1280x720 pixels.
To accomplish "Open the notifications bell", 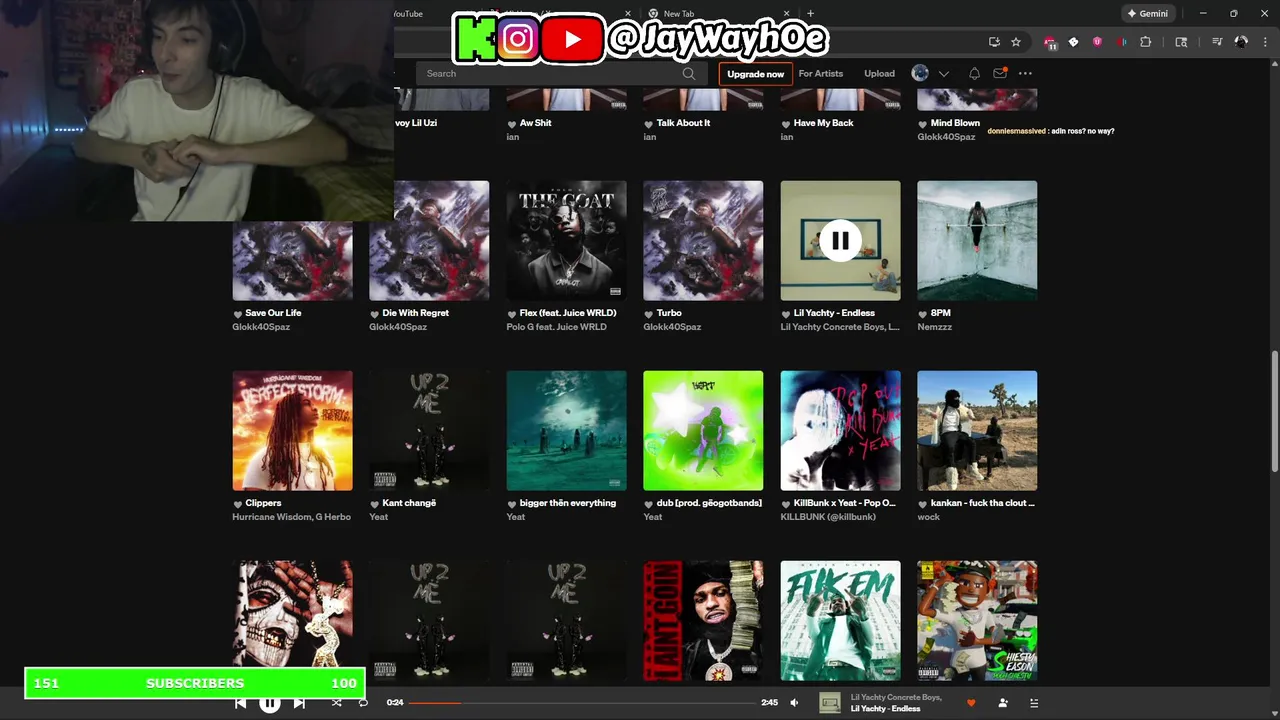I will click(974, 73).
